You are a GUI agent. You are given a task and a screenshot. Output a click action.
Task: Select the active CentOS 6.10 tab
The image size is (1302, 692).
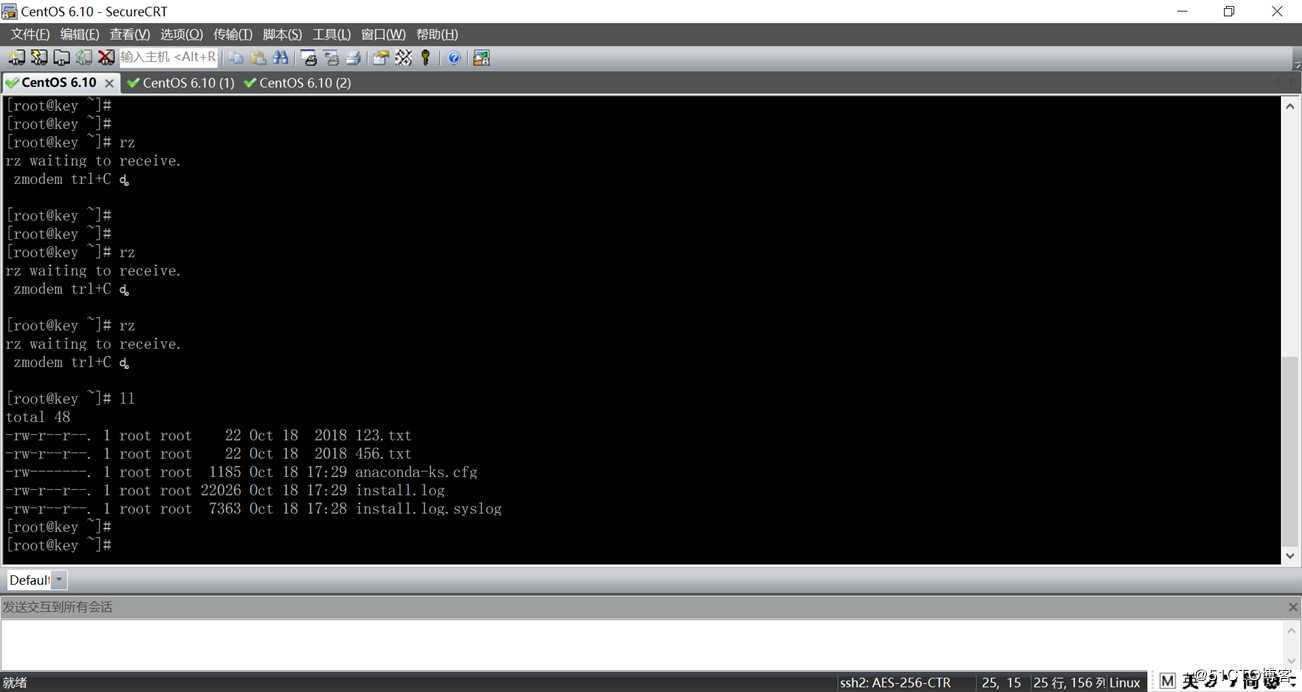pos(59,83)
